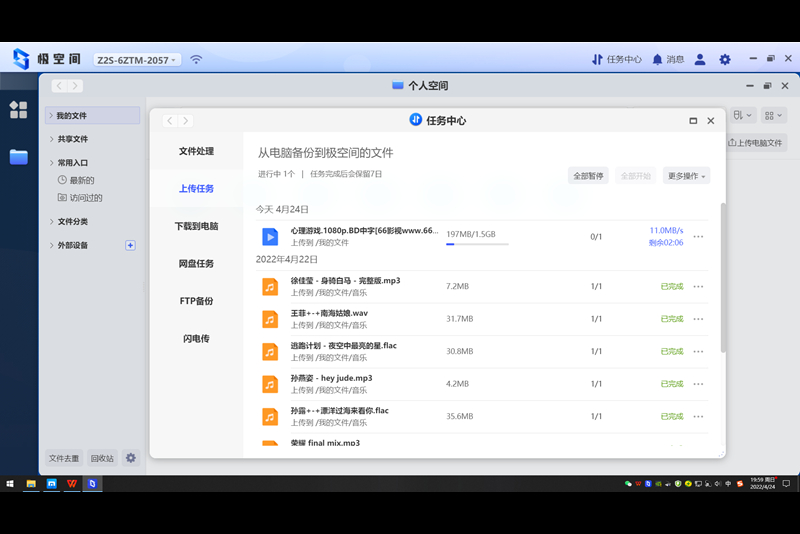Open more options for 逃跑计划 row

coord(698,351)
